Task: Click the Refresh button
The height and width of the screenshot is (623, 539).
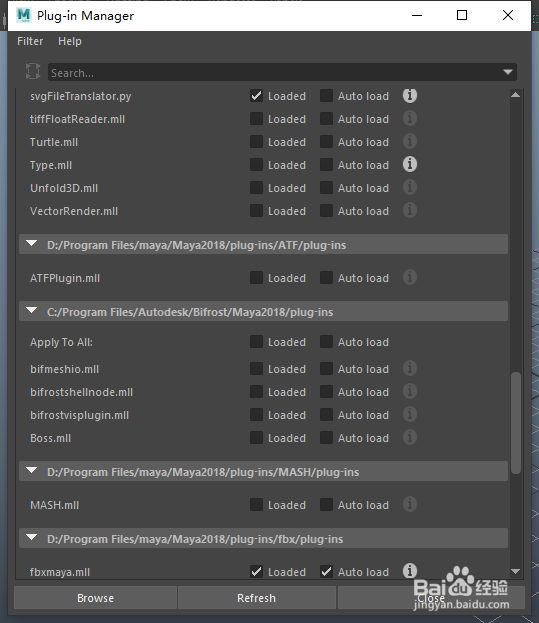Action: click(257, 598)
